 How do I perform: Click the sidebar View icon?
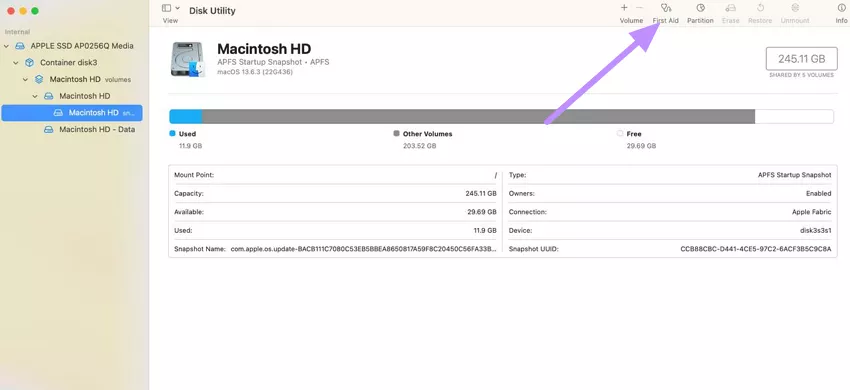click(x=166, y=8)
